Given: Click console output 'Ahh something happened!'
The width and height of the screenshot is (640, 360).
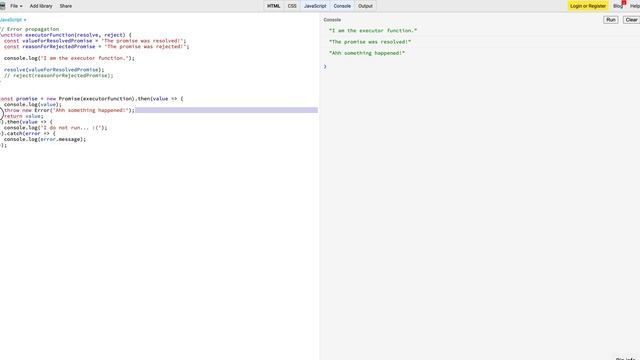Looking at the screenshot, I should 367,53.
